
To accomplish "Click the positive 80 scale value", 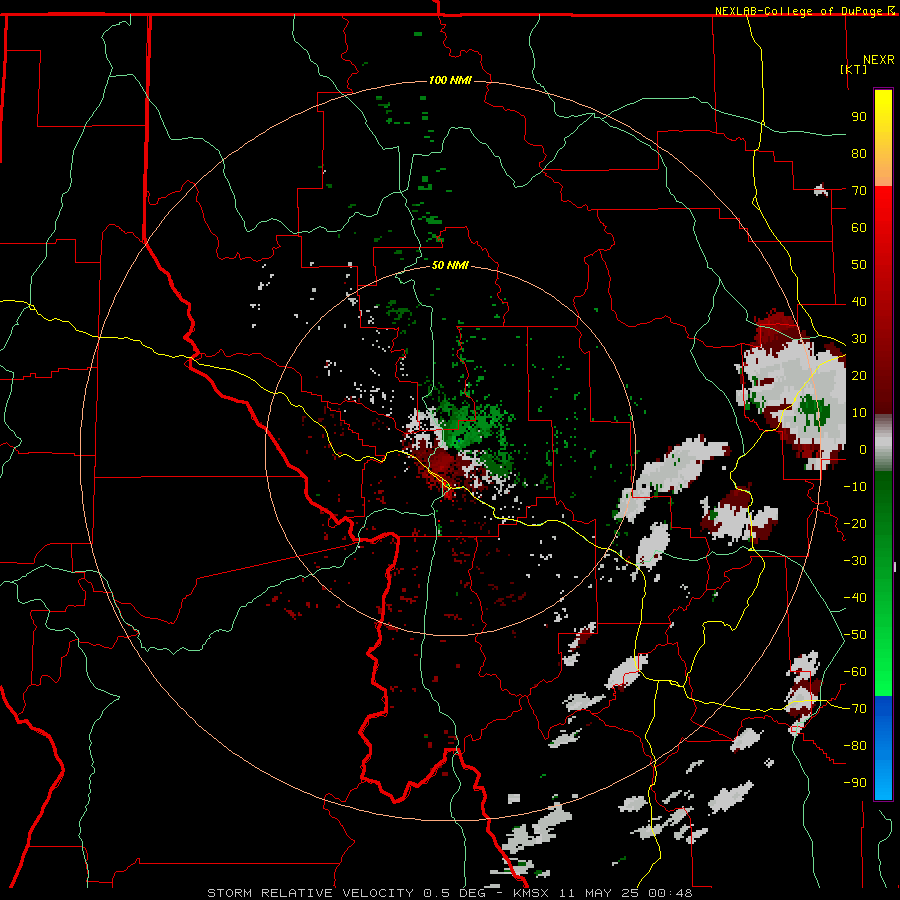I will point(859,154).
